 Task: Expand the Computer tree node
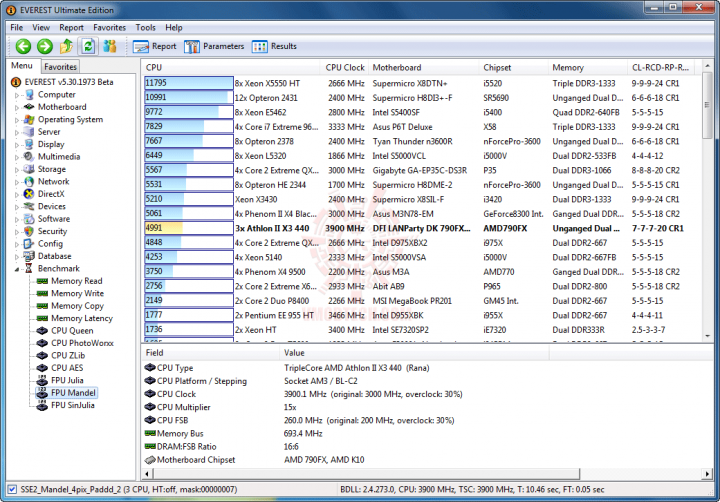pos(17,95)
